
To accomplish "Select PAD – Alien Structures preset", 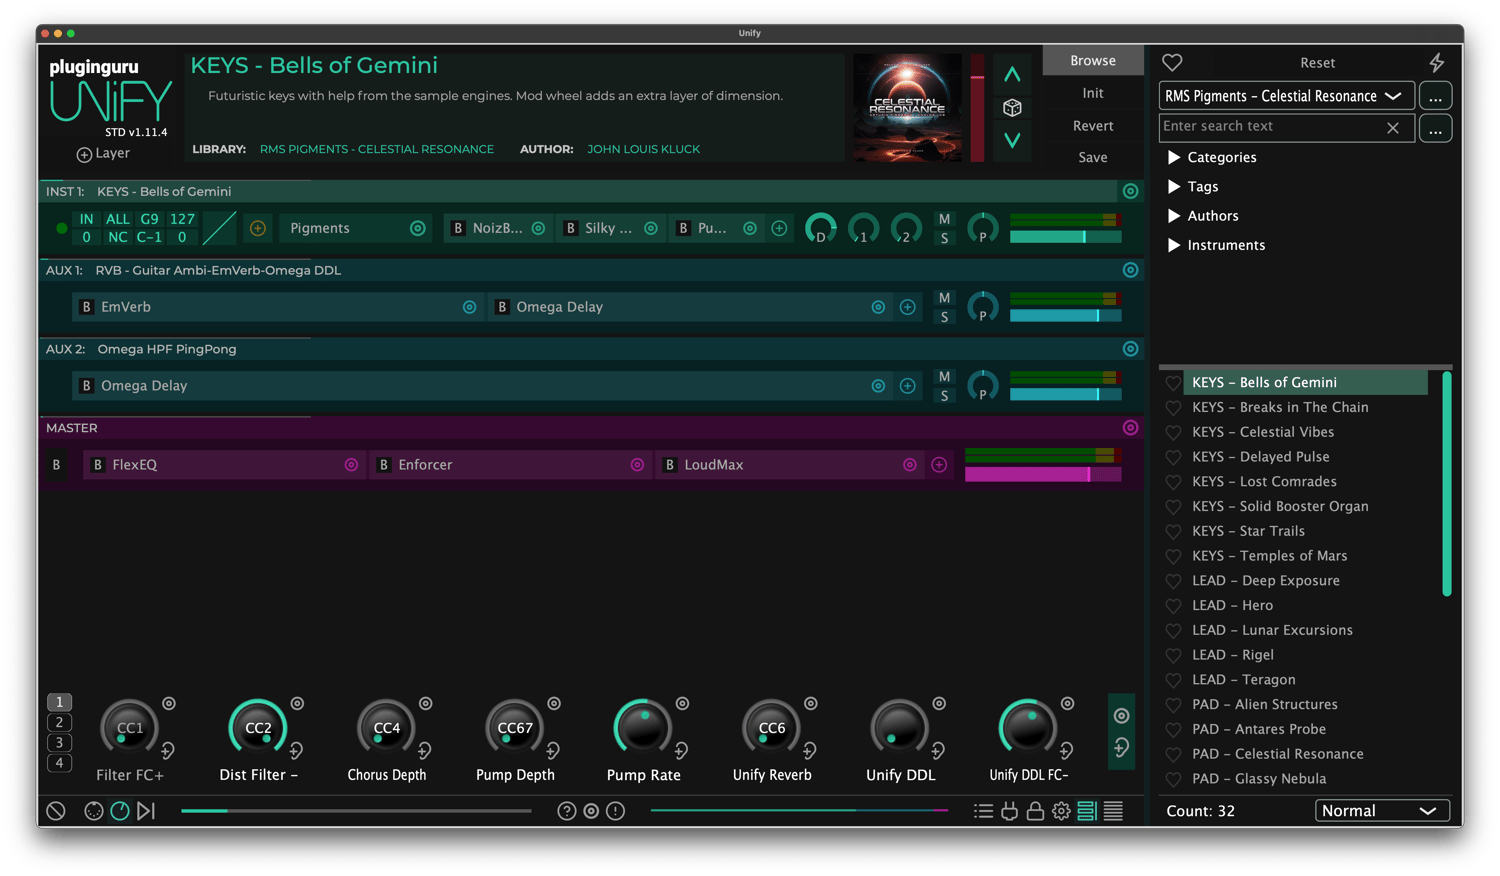I will (1264, 705).
